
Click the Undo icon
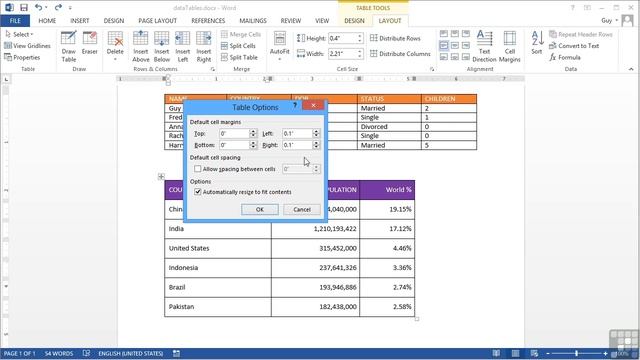click(38, 7)
